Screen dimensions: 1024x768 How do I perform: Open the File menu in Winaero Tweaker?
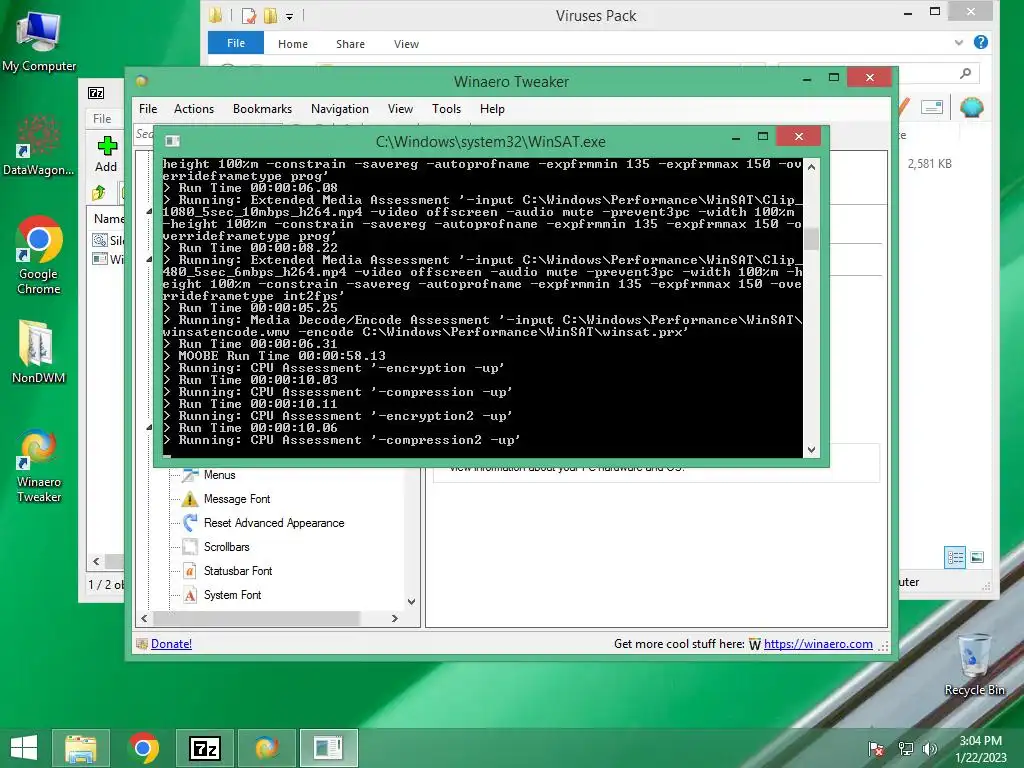(148, 109)
